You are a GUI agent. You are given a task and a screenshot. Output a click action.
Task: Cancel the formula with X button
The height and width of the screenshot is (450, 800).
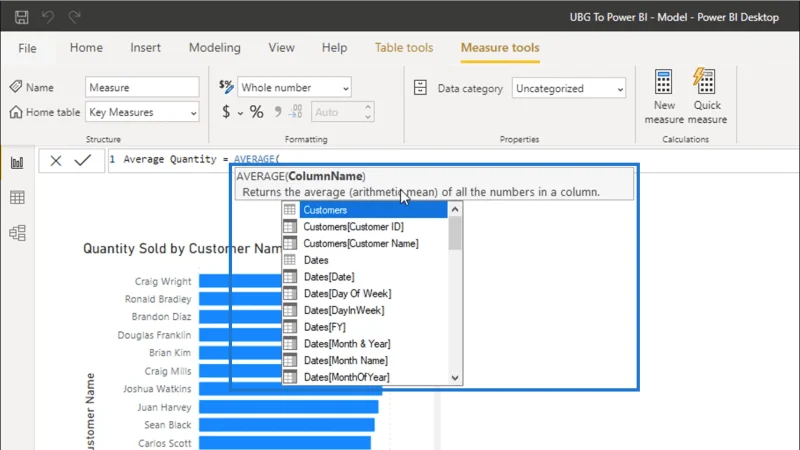click(56, 161)
